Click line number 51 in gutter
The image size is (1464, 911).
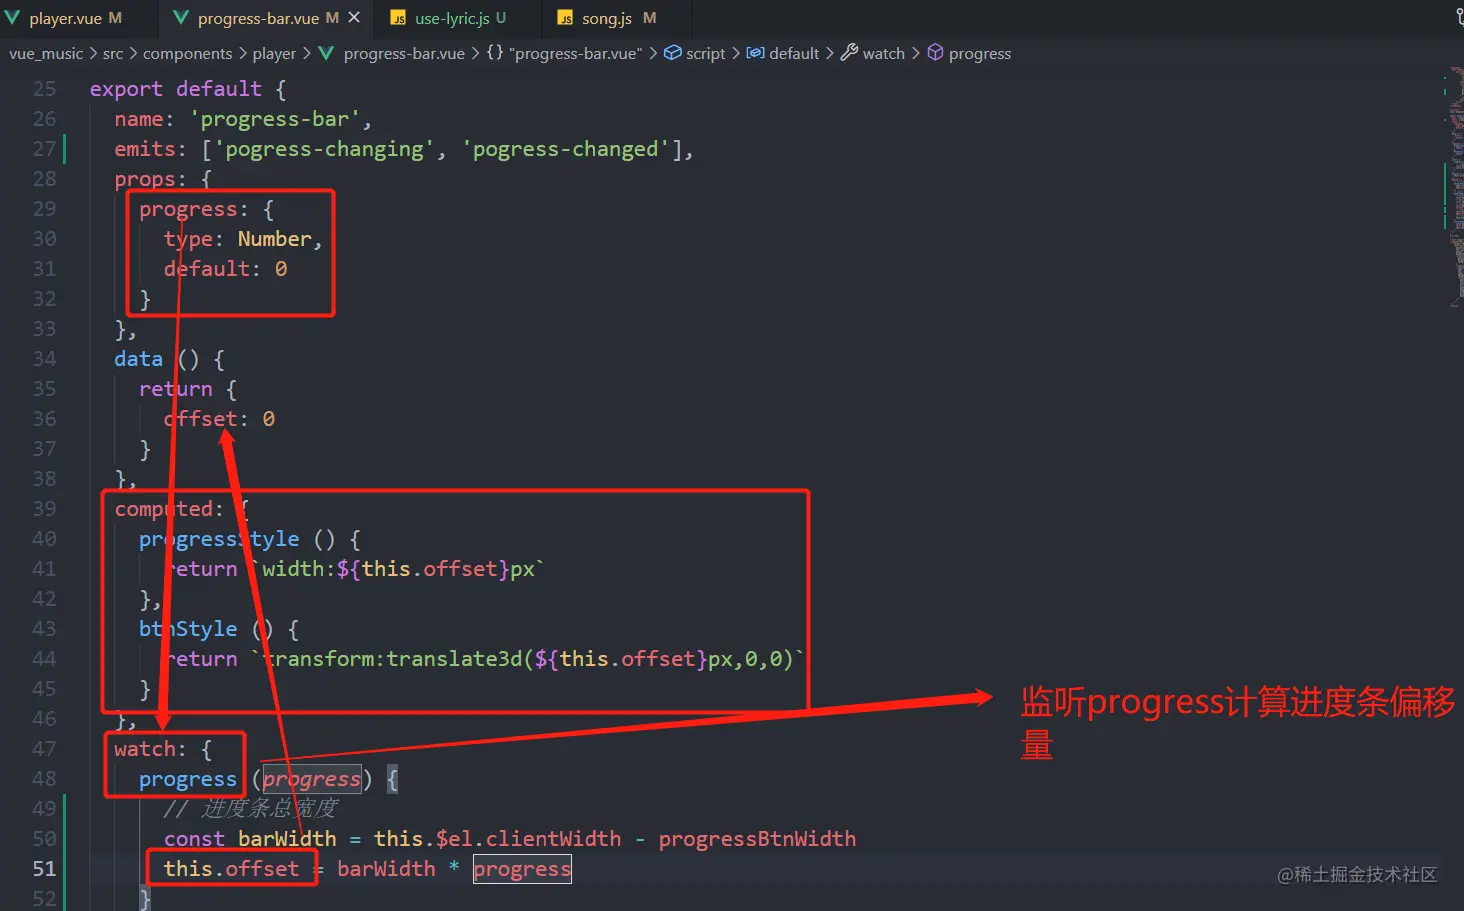(x=44, y=868)
